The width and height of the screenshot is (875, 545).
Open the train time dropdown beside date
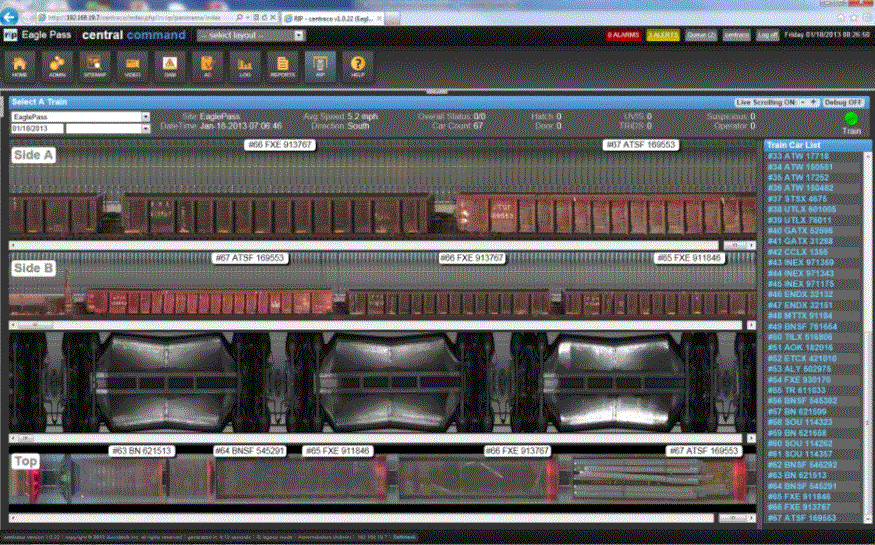pos(108,128)
